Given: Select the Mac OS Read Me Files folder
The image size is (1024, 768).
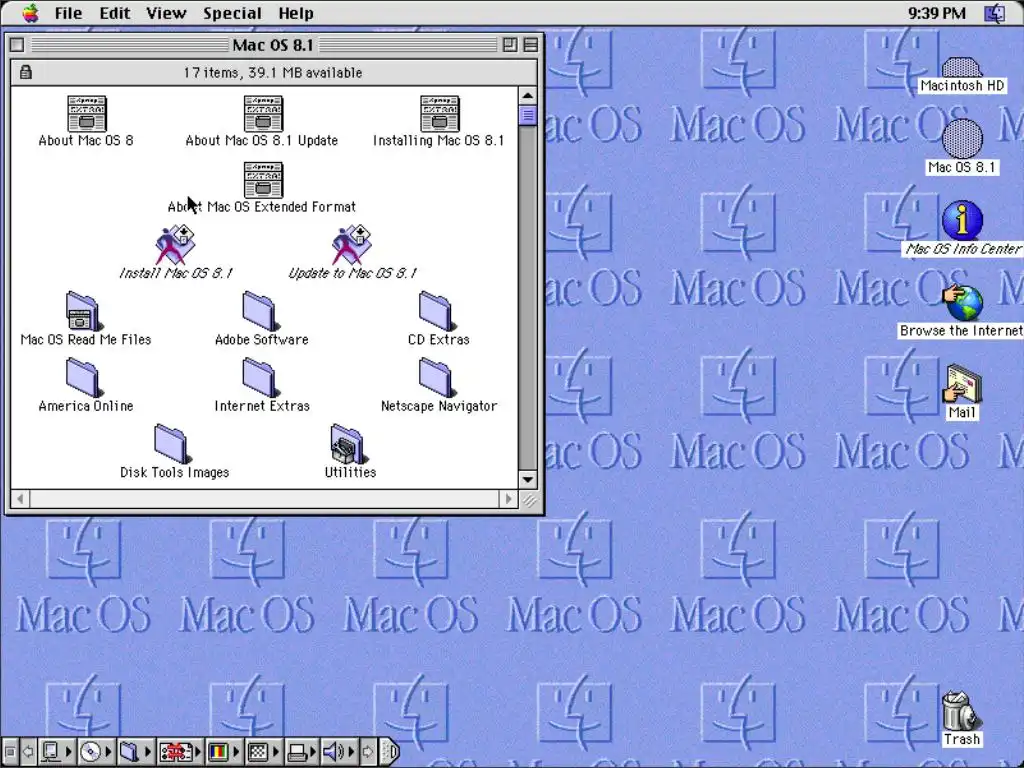Looking at the screenshot, I should point(83,312).
